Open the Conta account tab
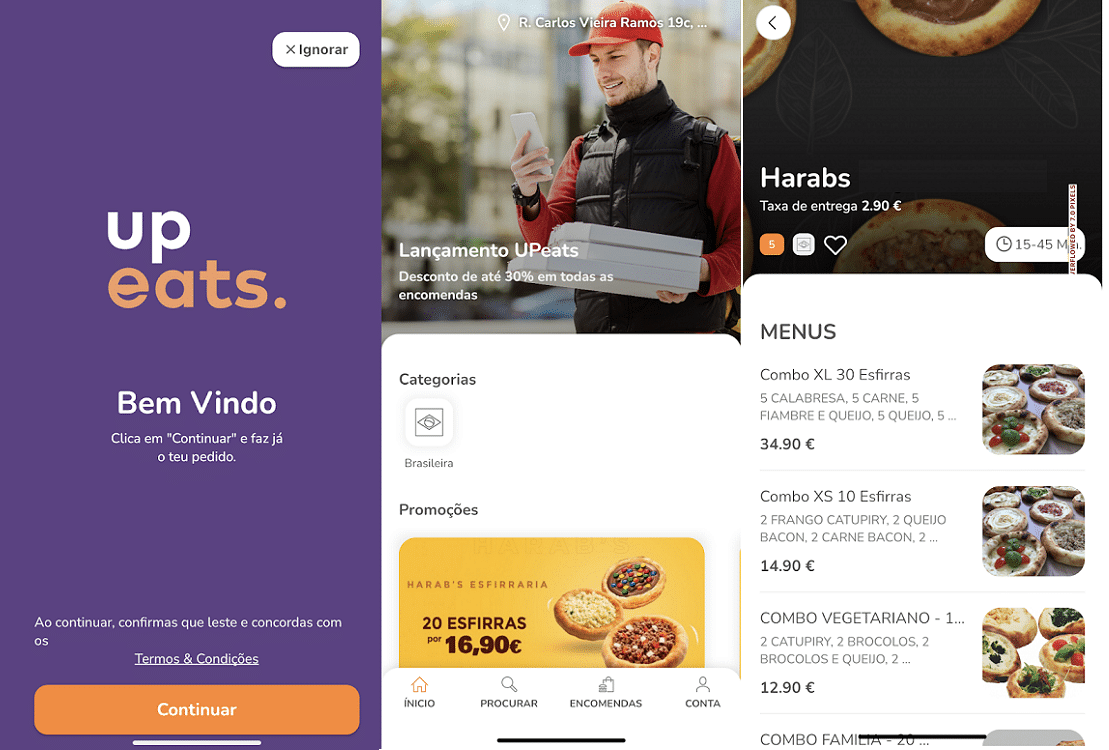This screenshot has width=1109, height=750. coord(702,693)
